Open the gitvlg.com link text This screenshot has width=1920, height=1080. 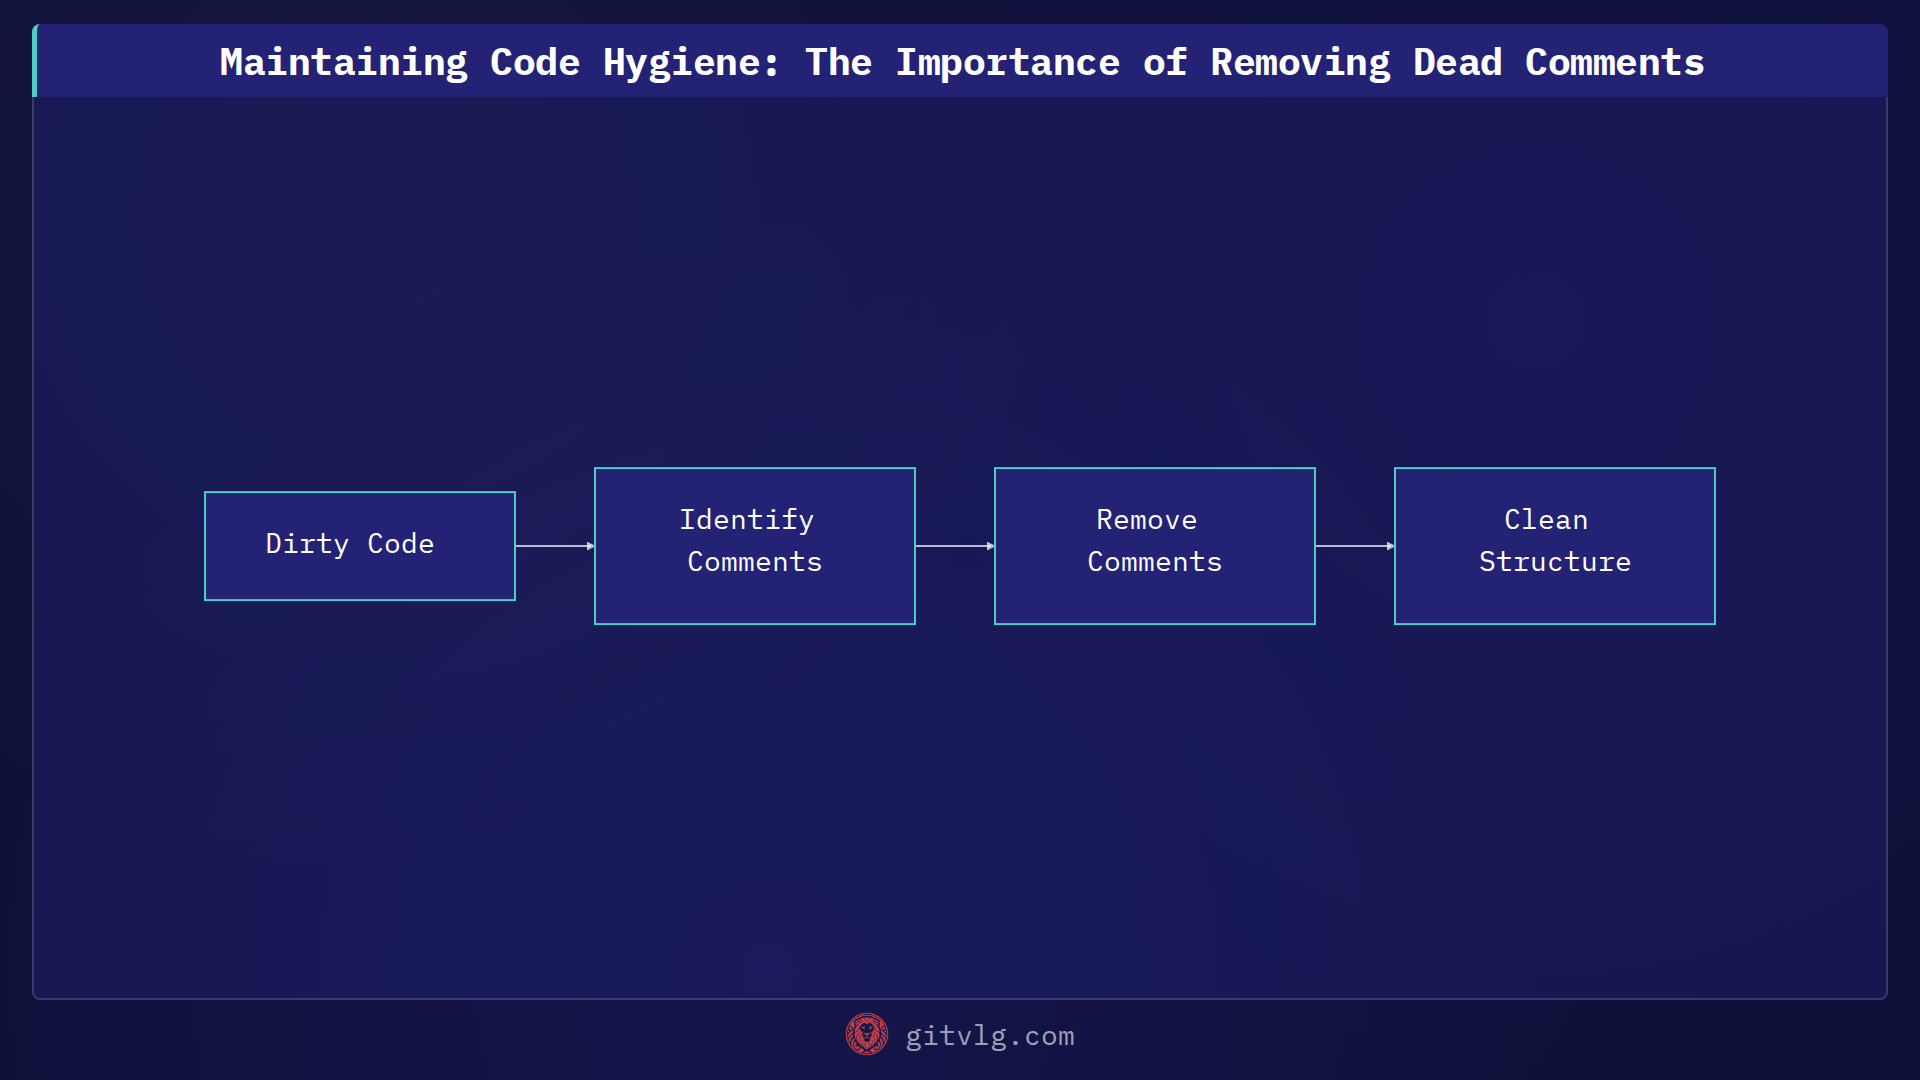click(990, 1036)
